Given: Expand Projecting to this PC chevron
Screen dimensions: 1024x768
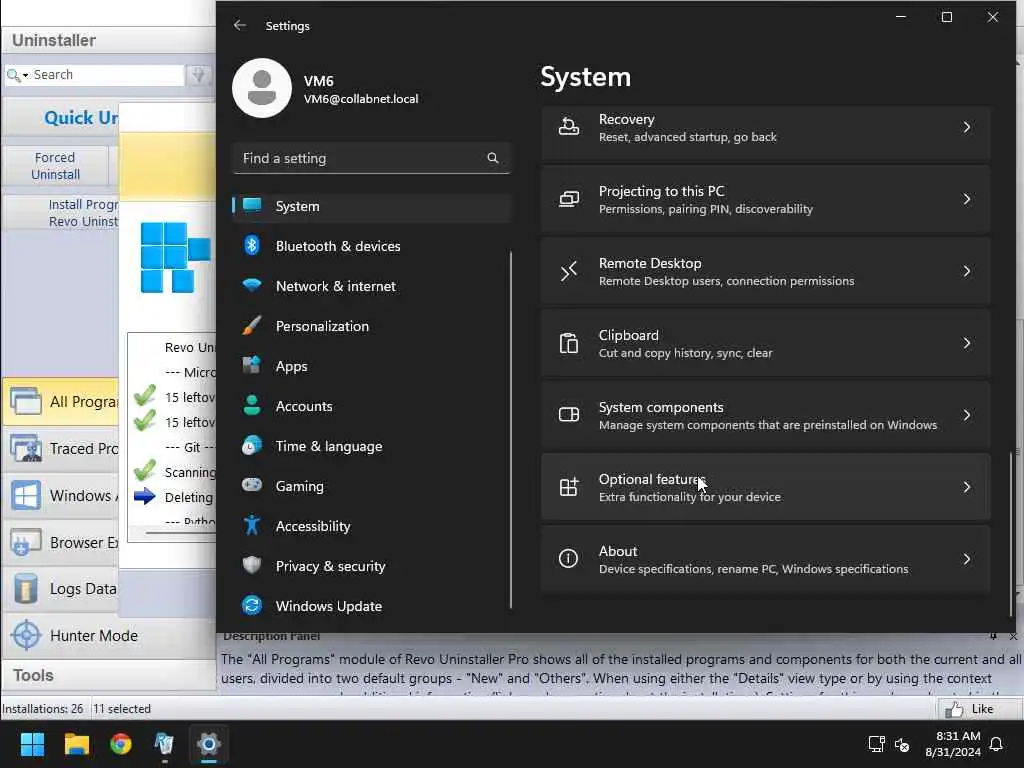Looking at the screenshot, I should (967, 199).
